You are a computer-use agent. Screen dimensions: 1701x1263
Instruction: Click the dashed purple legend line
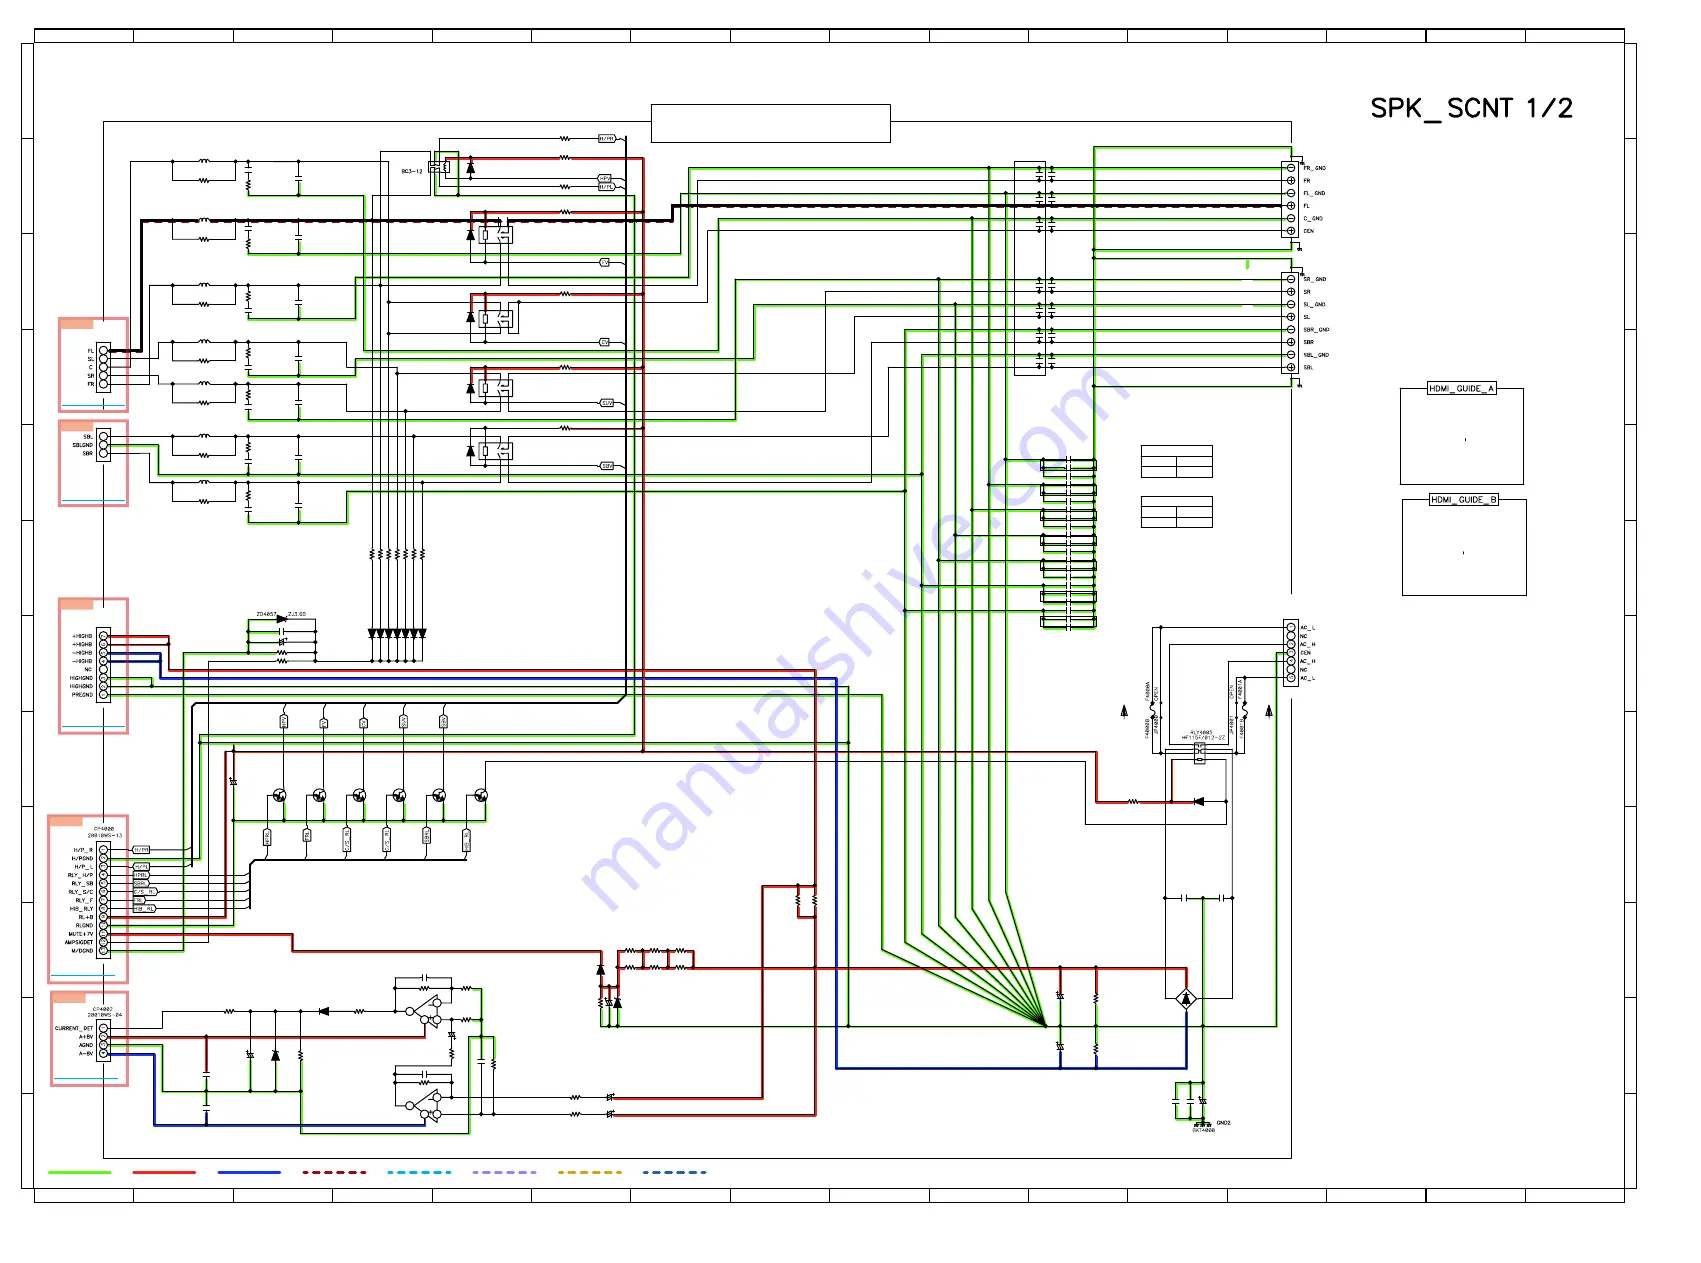point(504,1172)
